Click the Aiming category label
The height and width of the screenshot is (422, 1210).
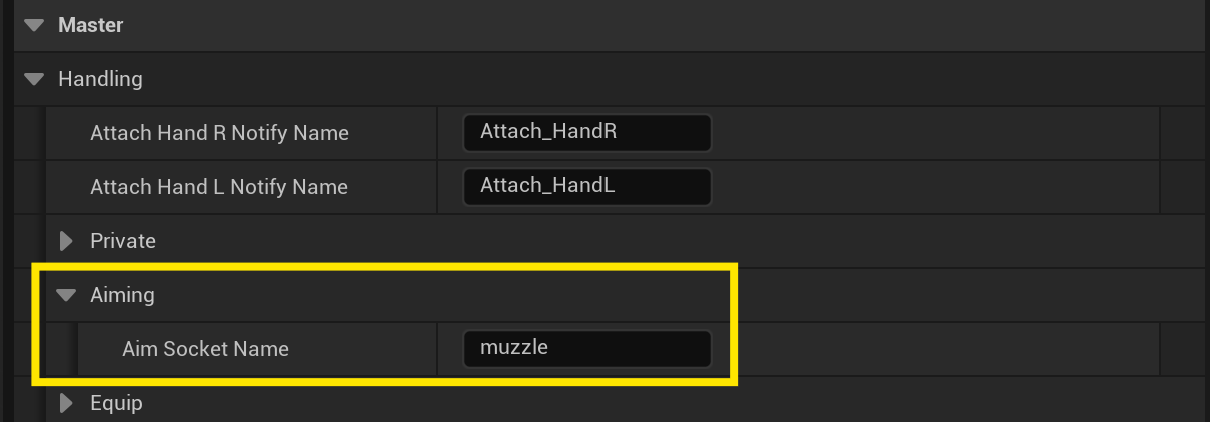point(122,295)
